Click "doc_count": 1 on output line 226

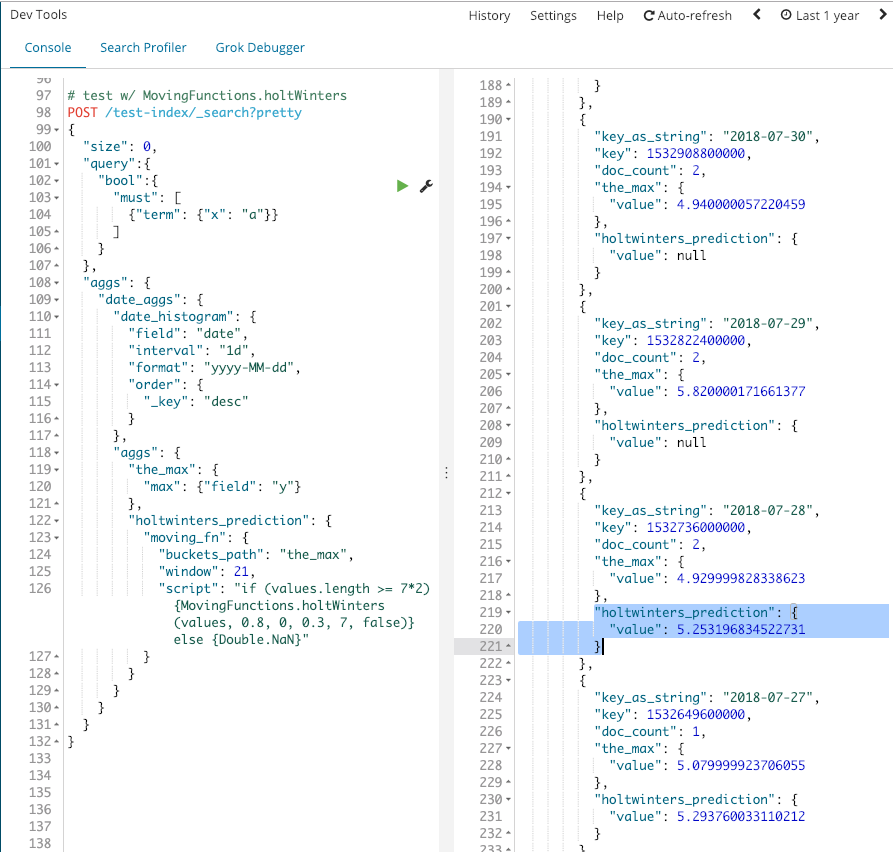coord(650,731)
